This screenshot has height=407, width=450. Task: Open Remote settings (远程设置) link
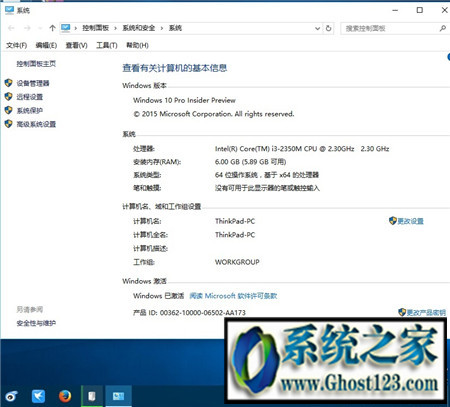point(30,97)
